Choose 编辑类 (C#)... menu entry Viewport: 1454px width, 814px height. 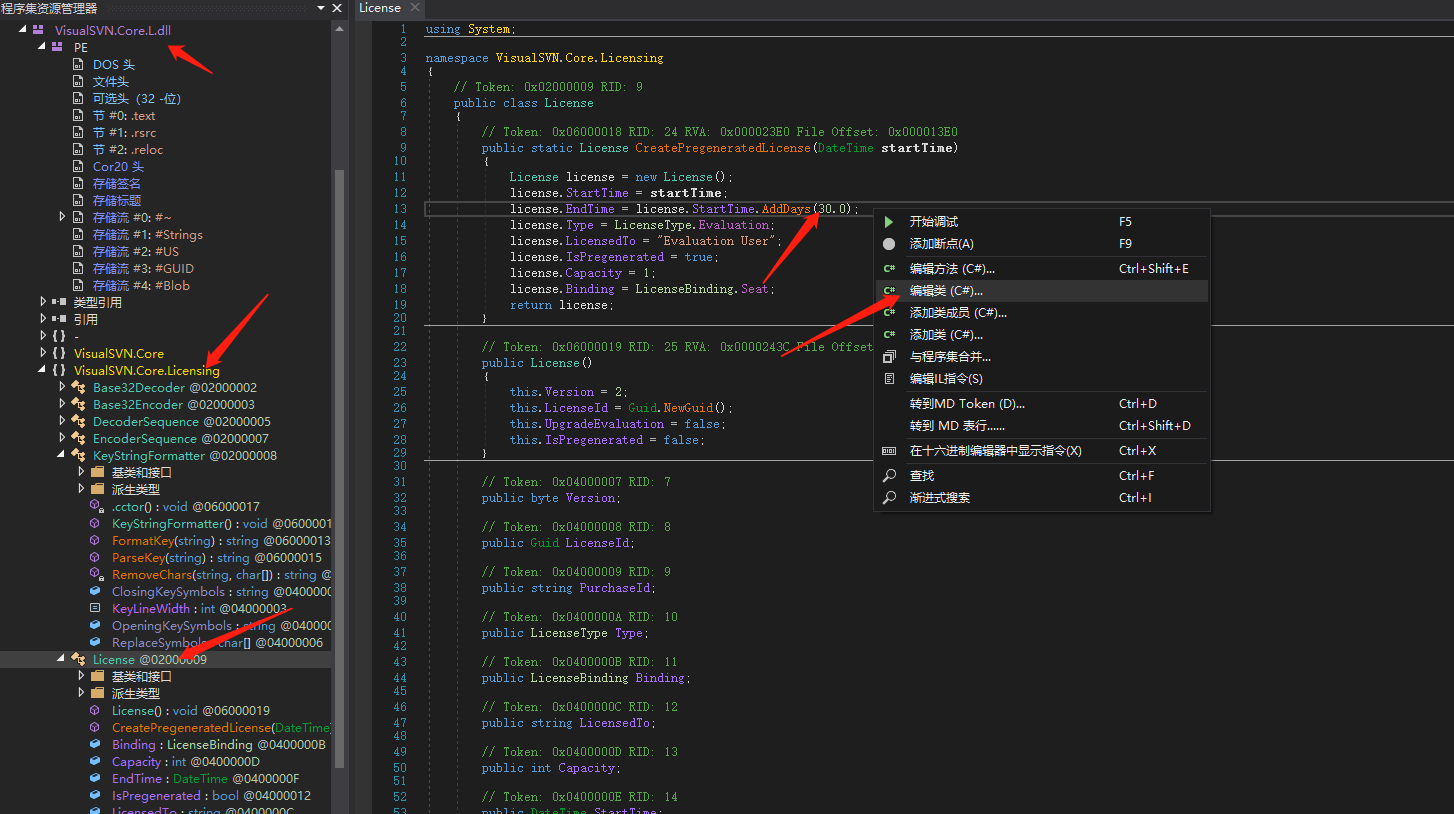click(x=1041, y=291)
